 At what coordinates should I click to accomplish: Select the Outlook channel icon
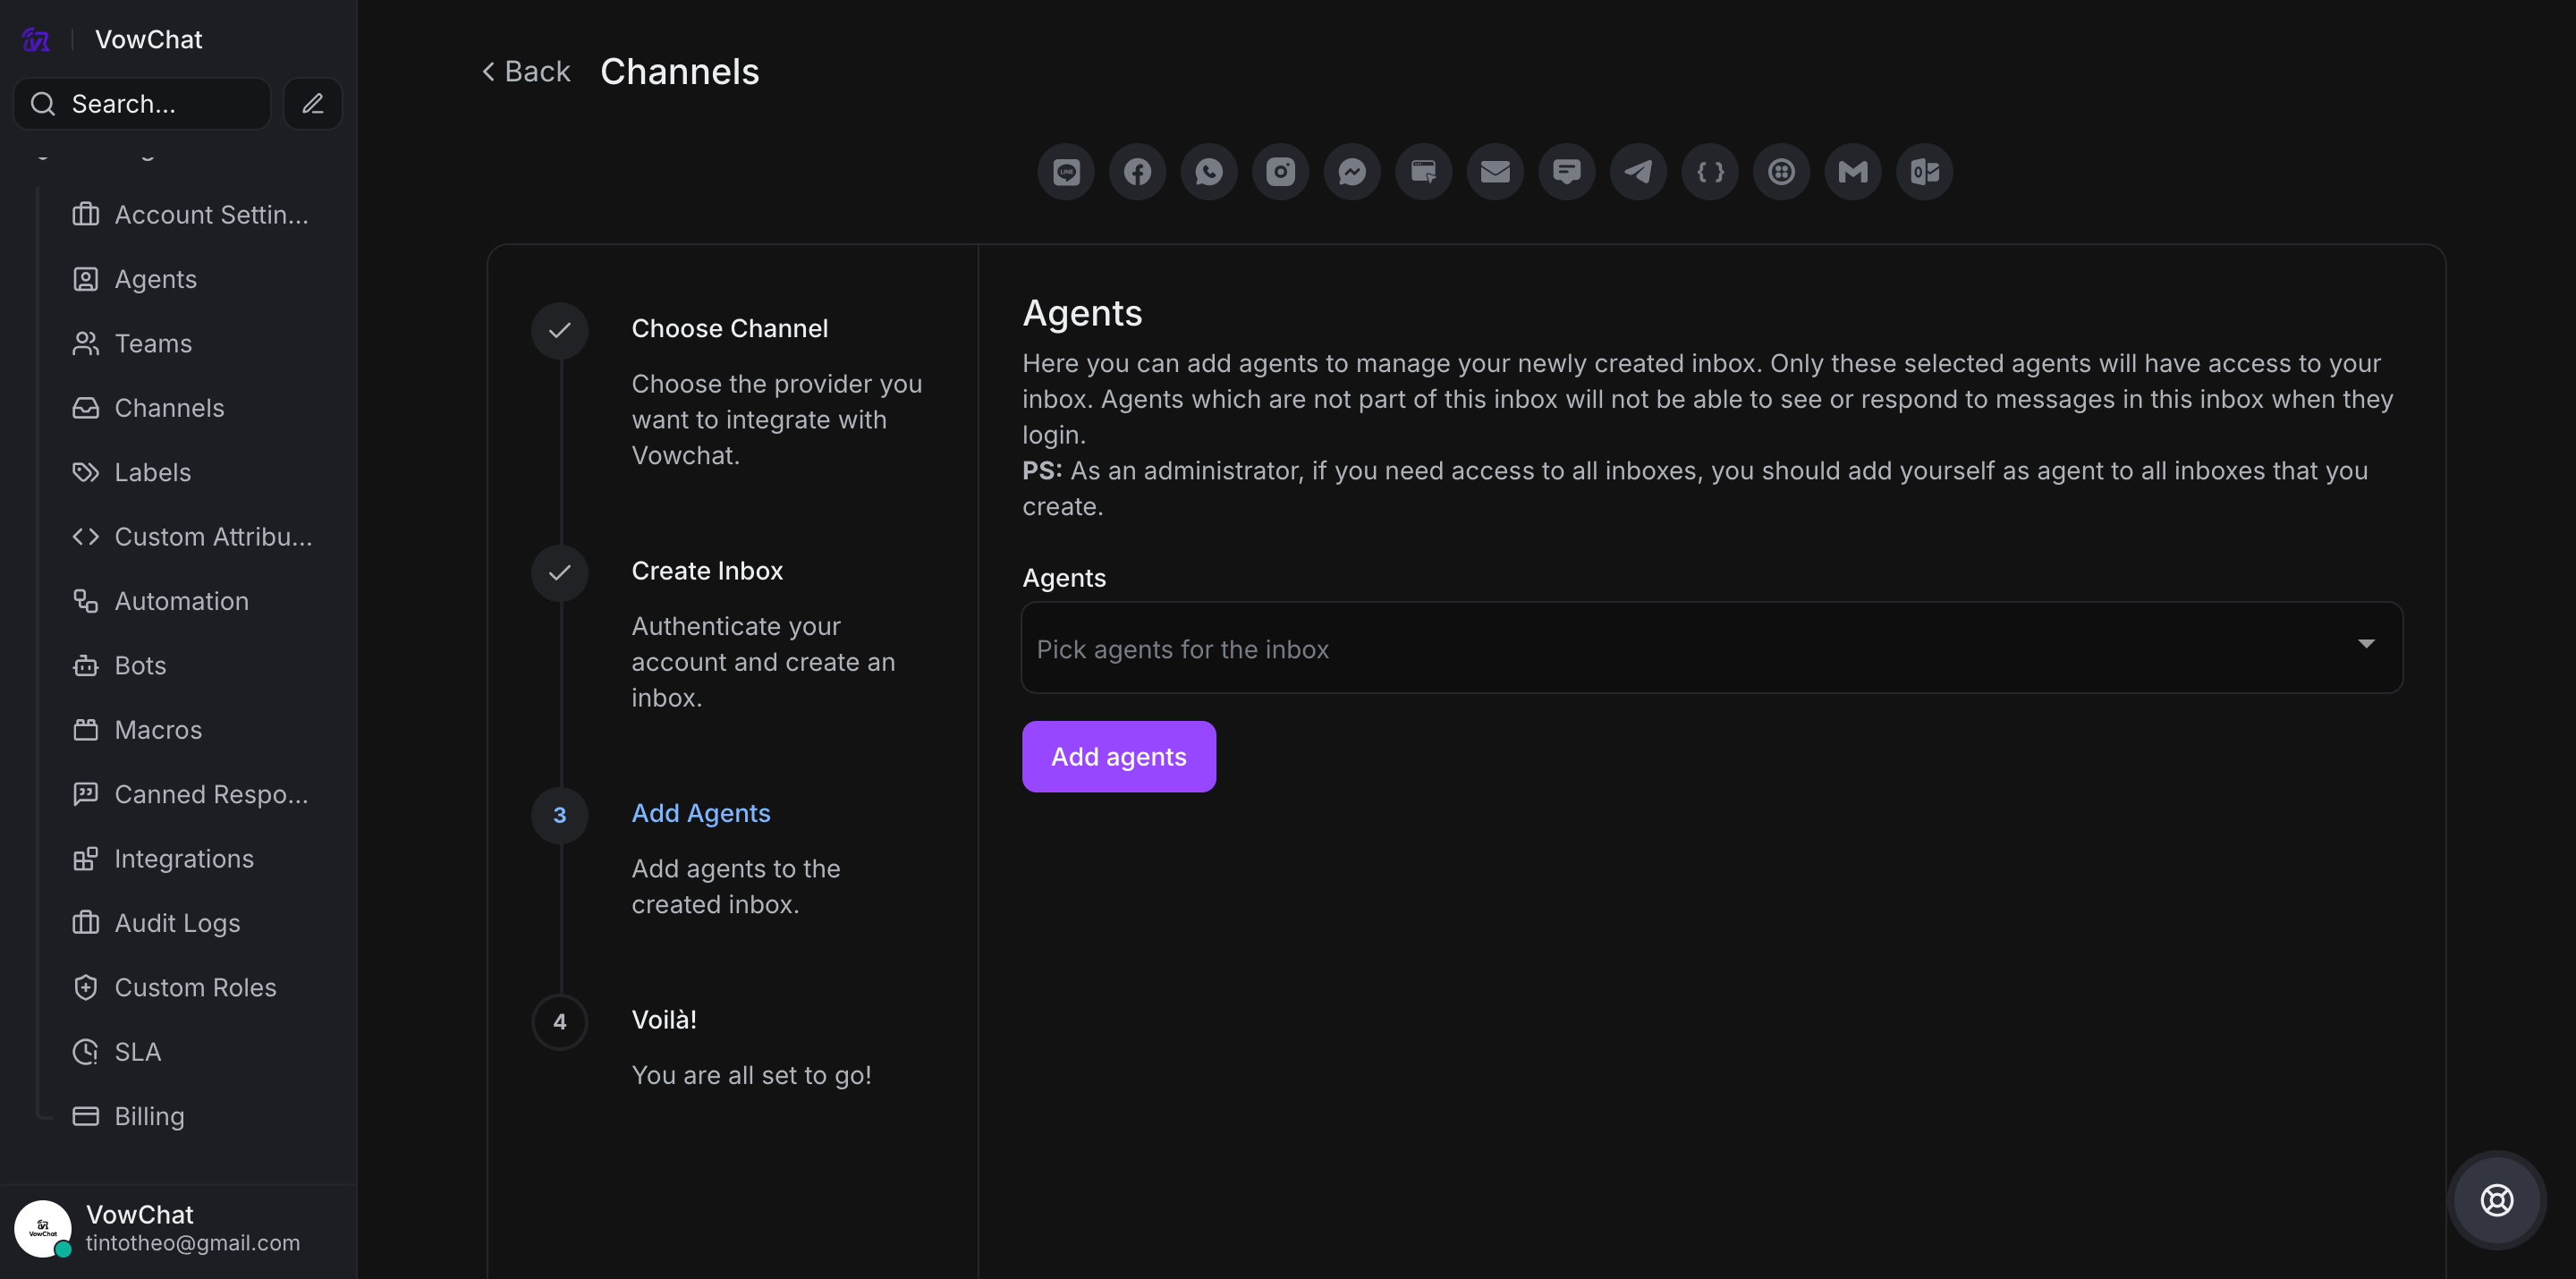coord(1924,172)
